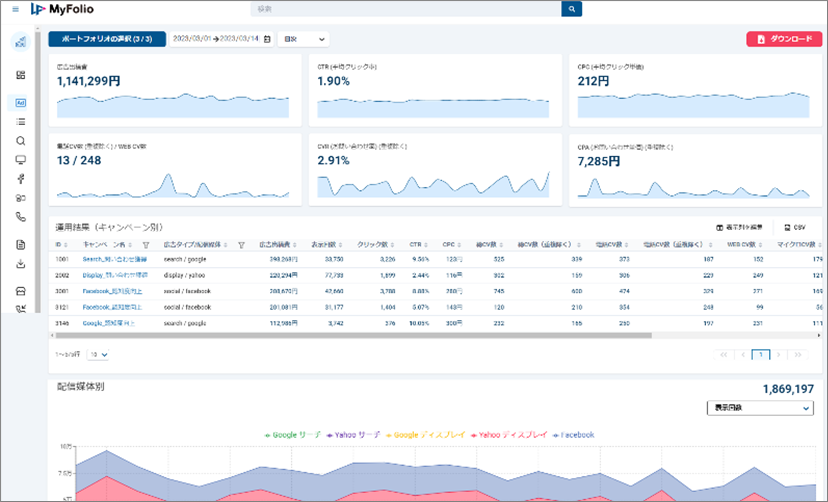
Task: Click the CPA card showing 7,285円
Action: 695,170
